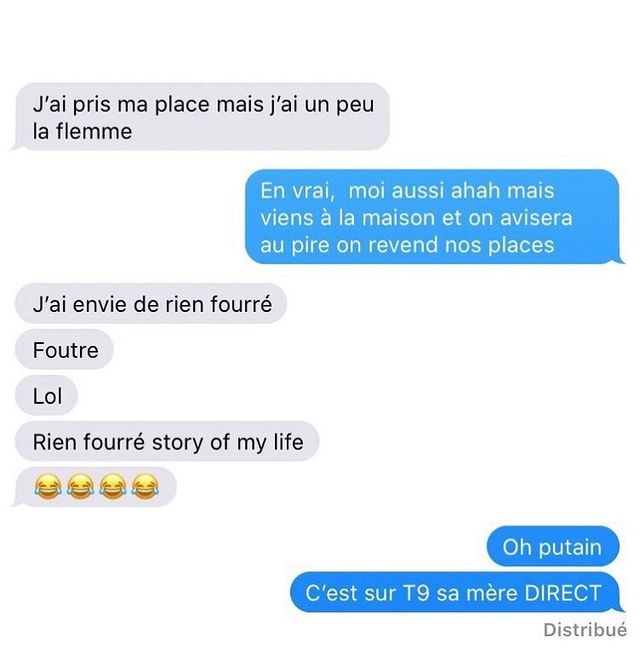The height and width of the screenshot is (649, 640).
Task: Tap the "C'est sur T9 sa mère DIRECT" bubble
Action: [457, 592]
